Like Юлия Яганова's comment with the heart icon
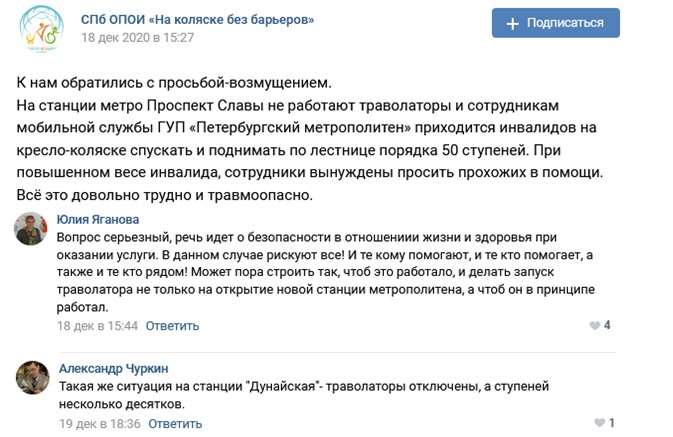 point(594,325)
